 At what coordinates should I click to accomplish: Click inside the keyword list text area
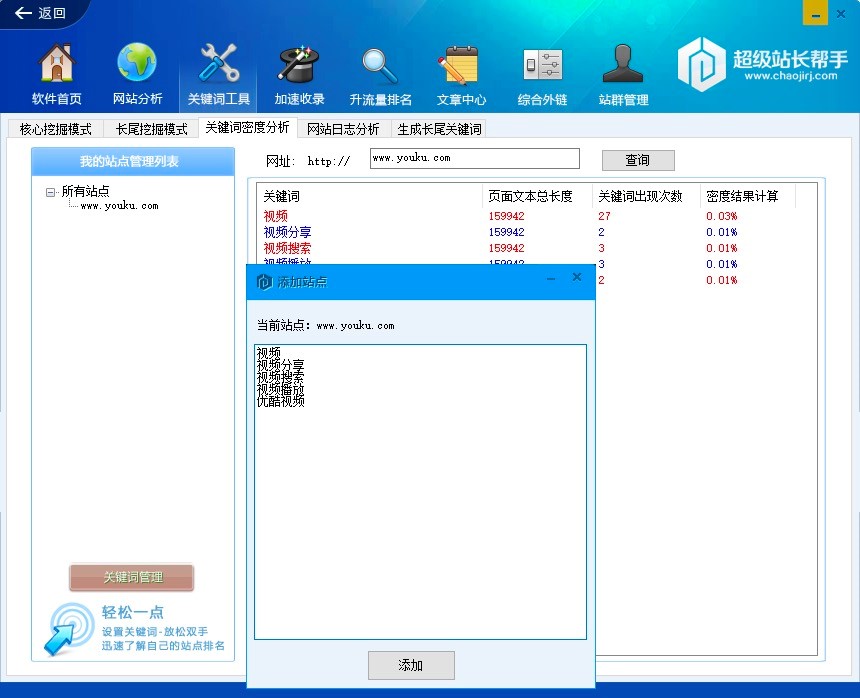[420, 500]
